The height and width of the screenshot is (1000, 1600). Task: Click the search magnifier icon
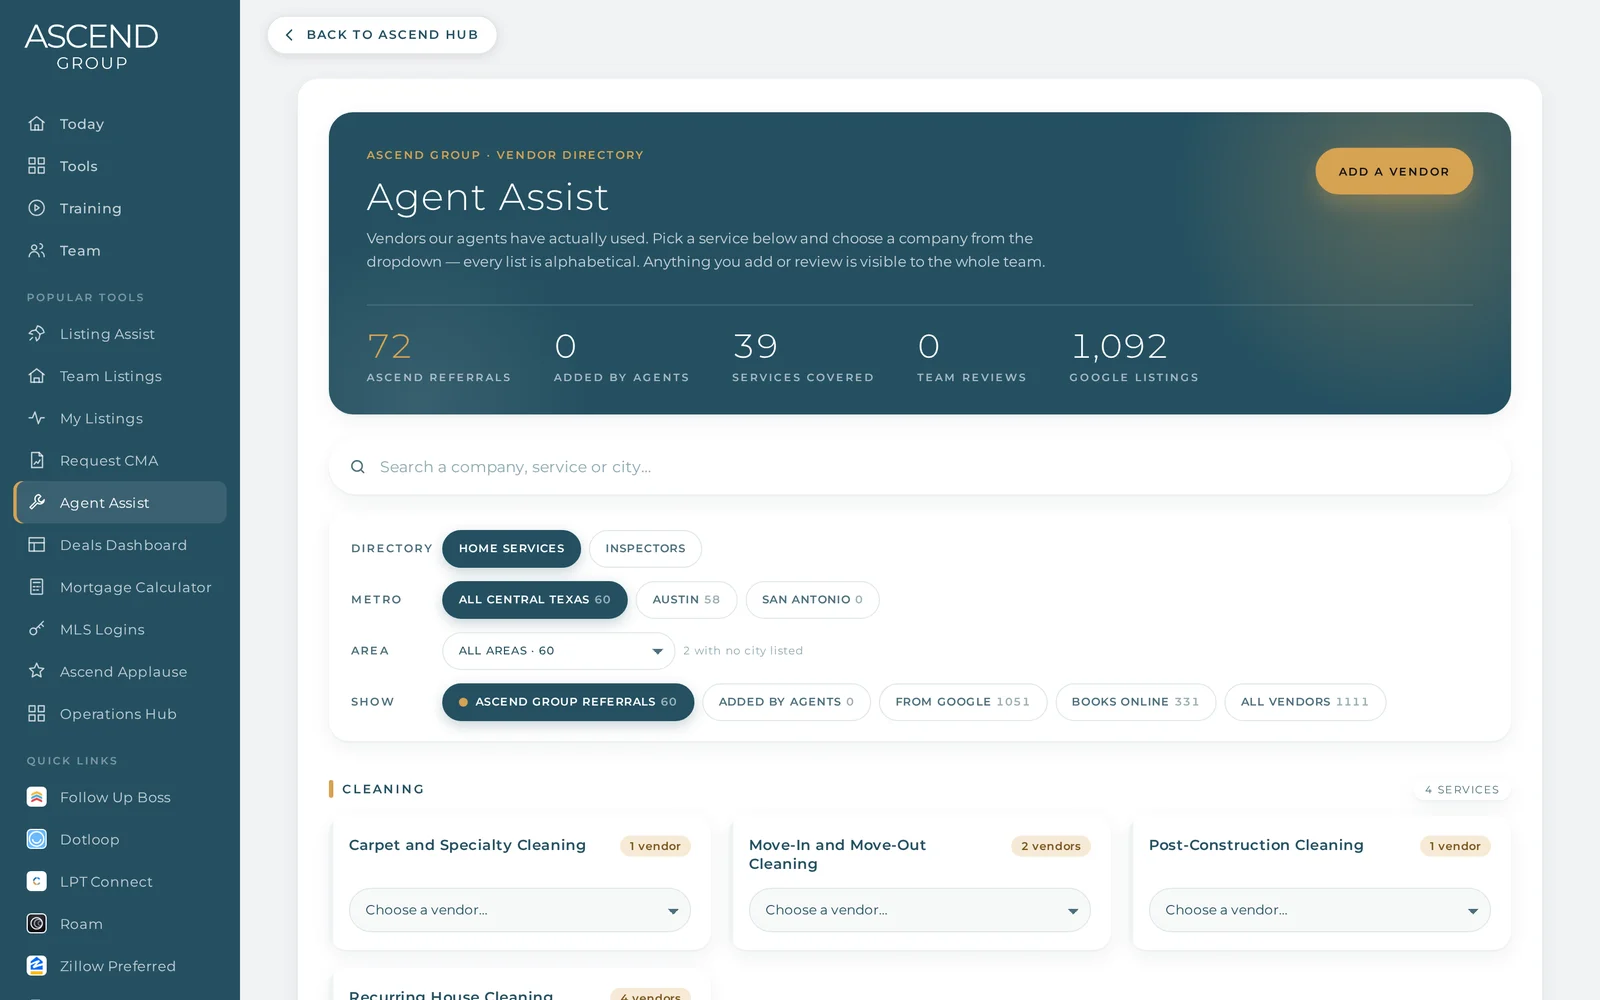[x=358, y=467]
